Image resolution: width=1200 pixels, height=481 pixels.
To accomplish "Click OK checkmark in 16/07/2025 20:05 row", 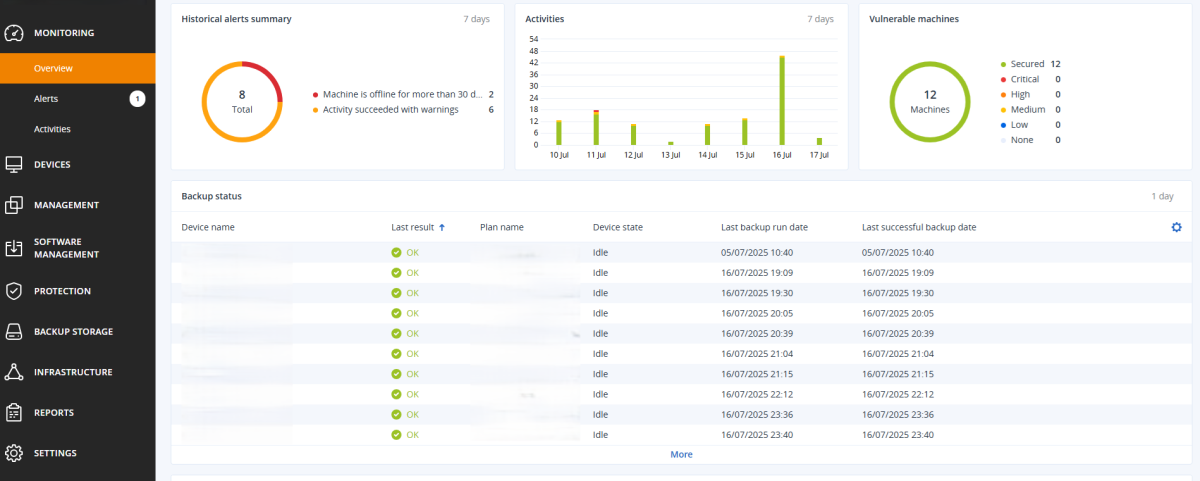I will pos(397,313).
